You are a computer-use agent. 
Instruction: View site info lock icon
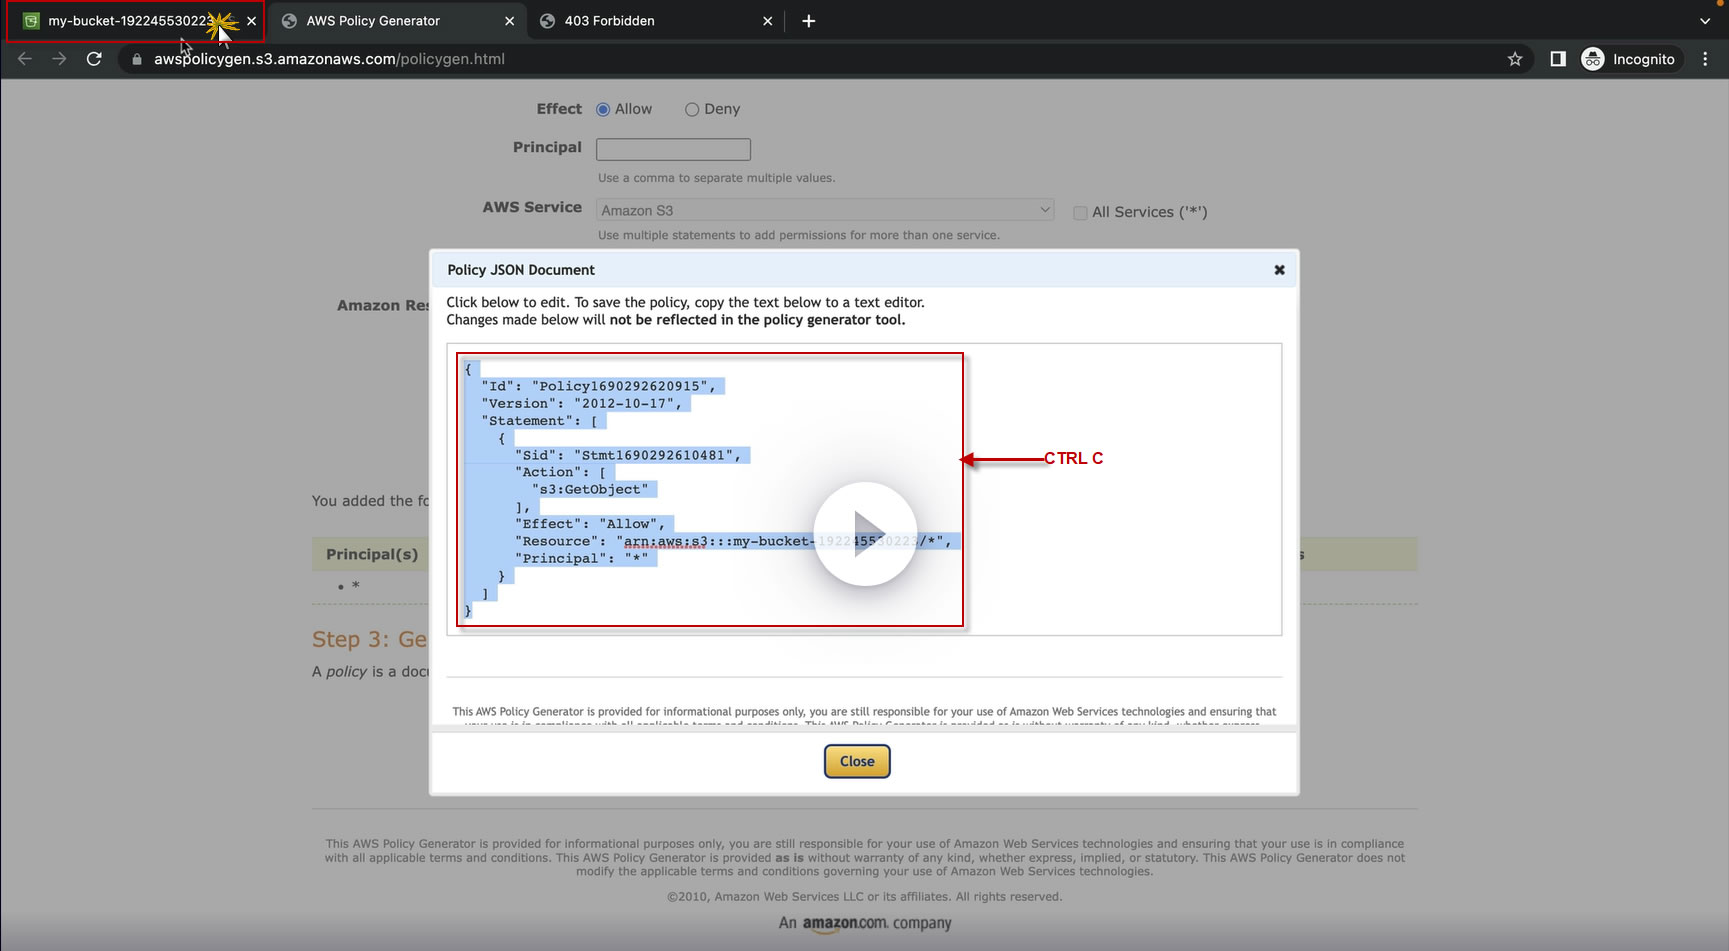coord(137,59)
